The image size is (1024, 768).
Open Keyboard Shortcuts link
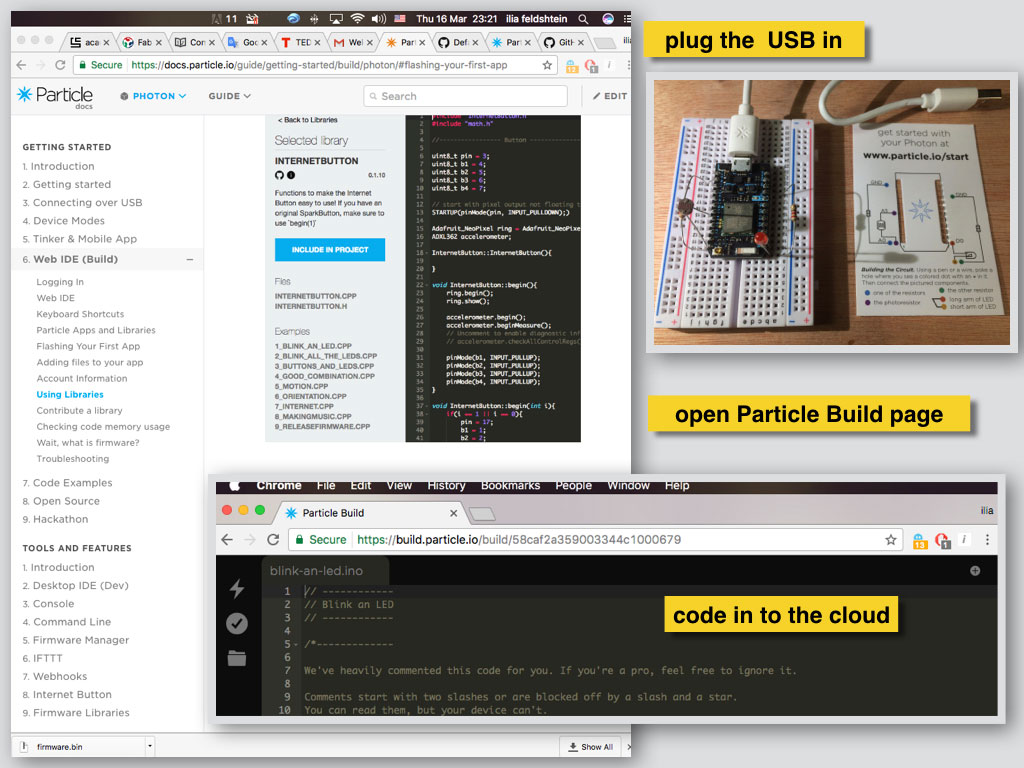coord(80,314)
